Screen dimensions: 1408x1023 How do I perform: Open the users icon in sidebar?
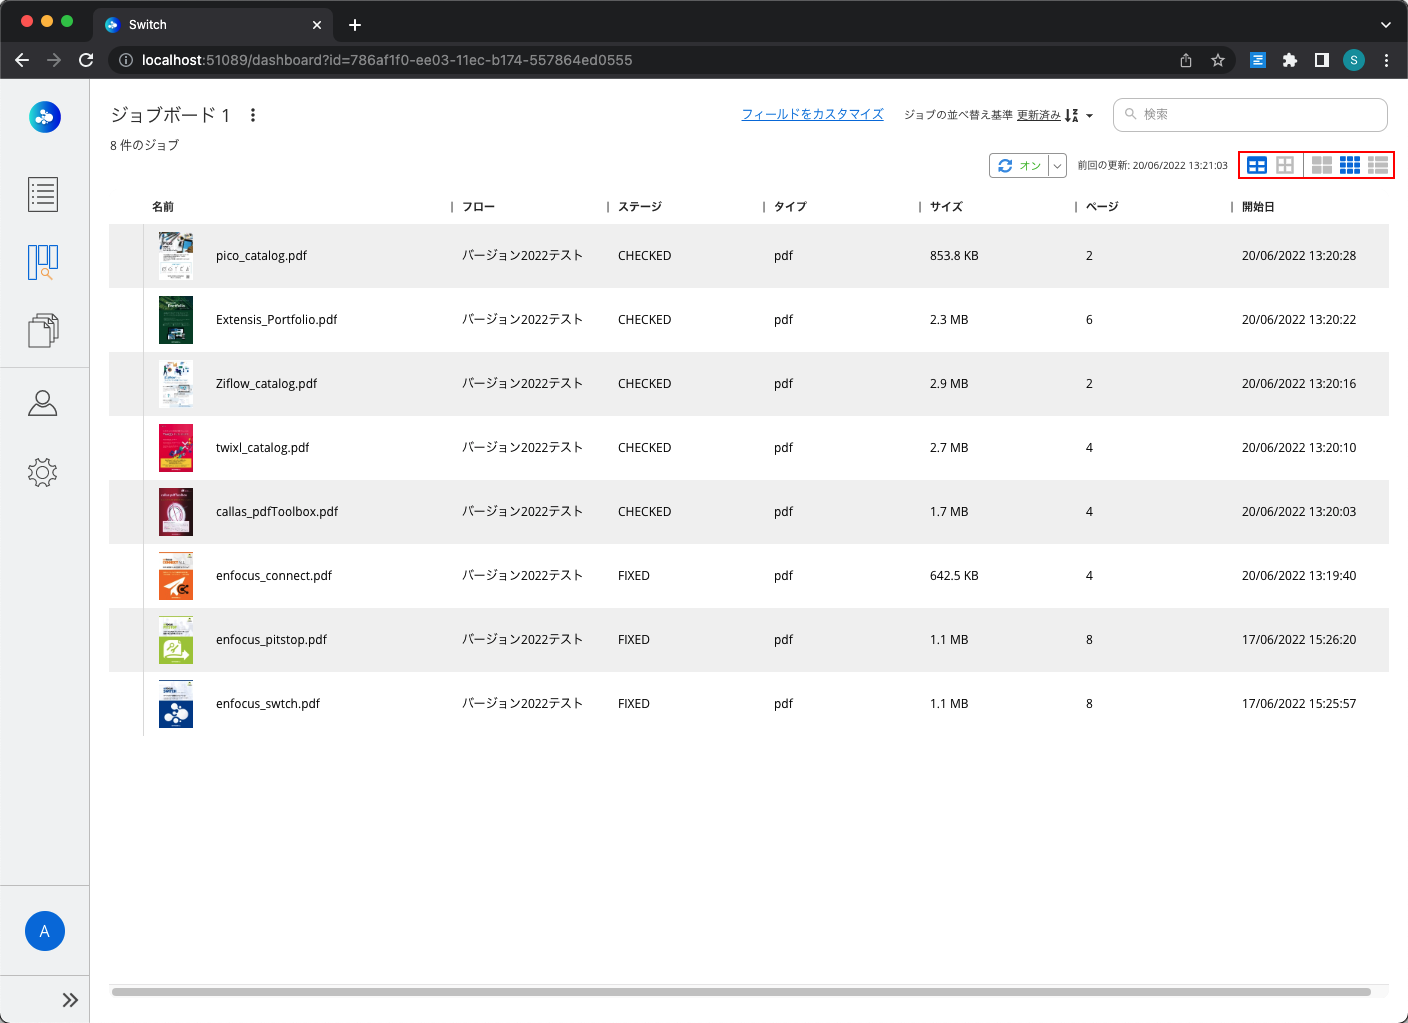click(43, 403)
